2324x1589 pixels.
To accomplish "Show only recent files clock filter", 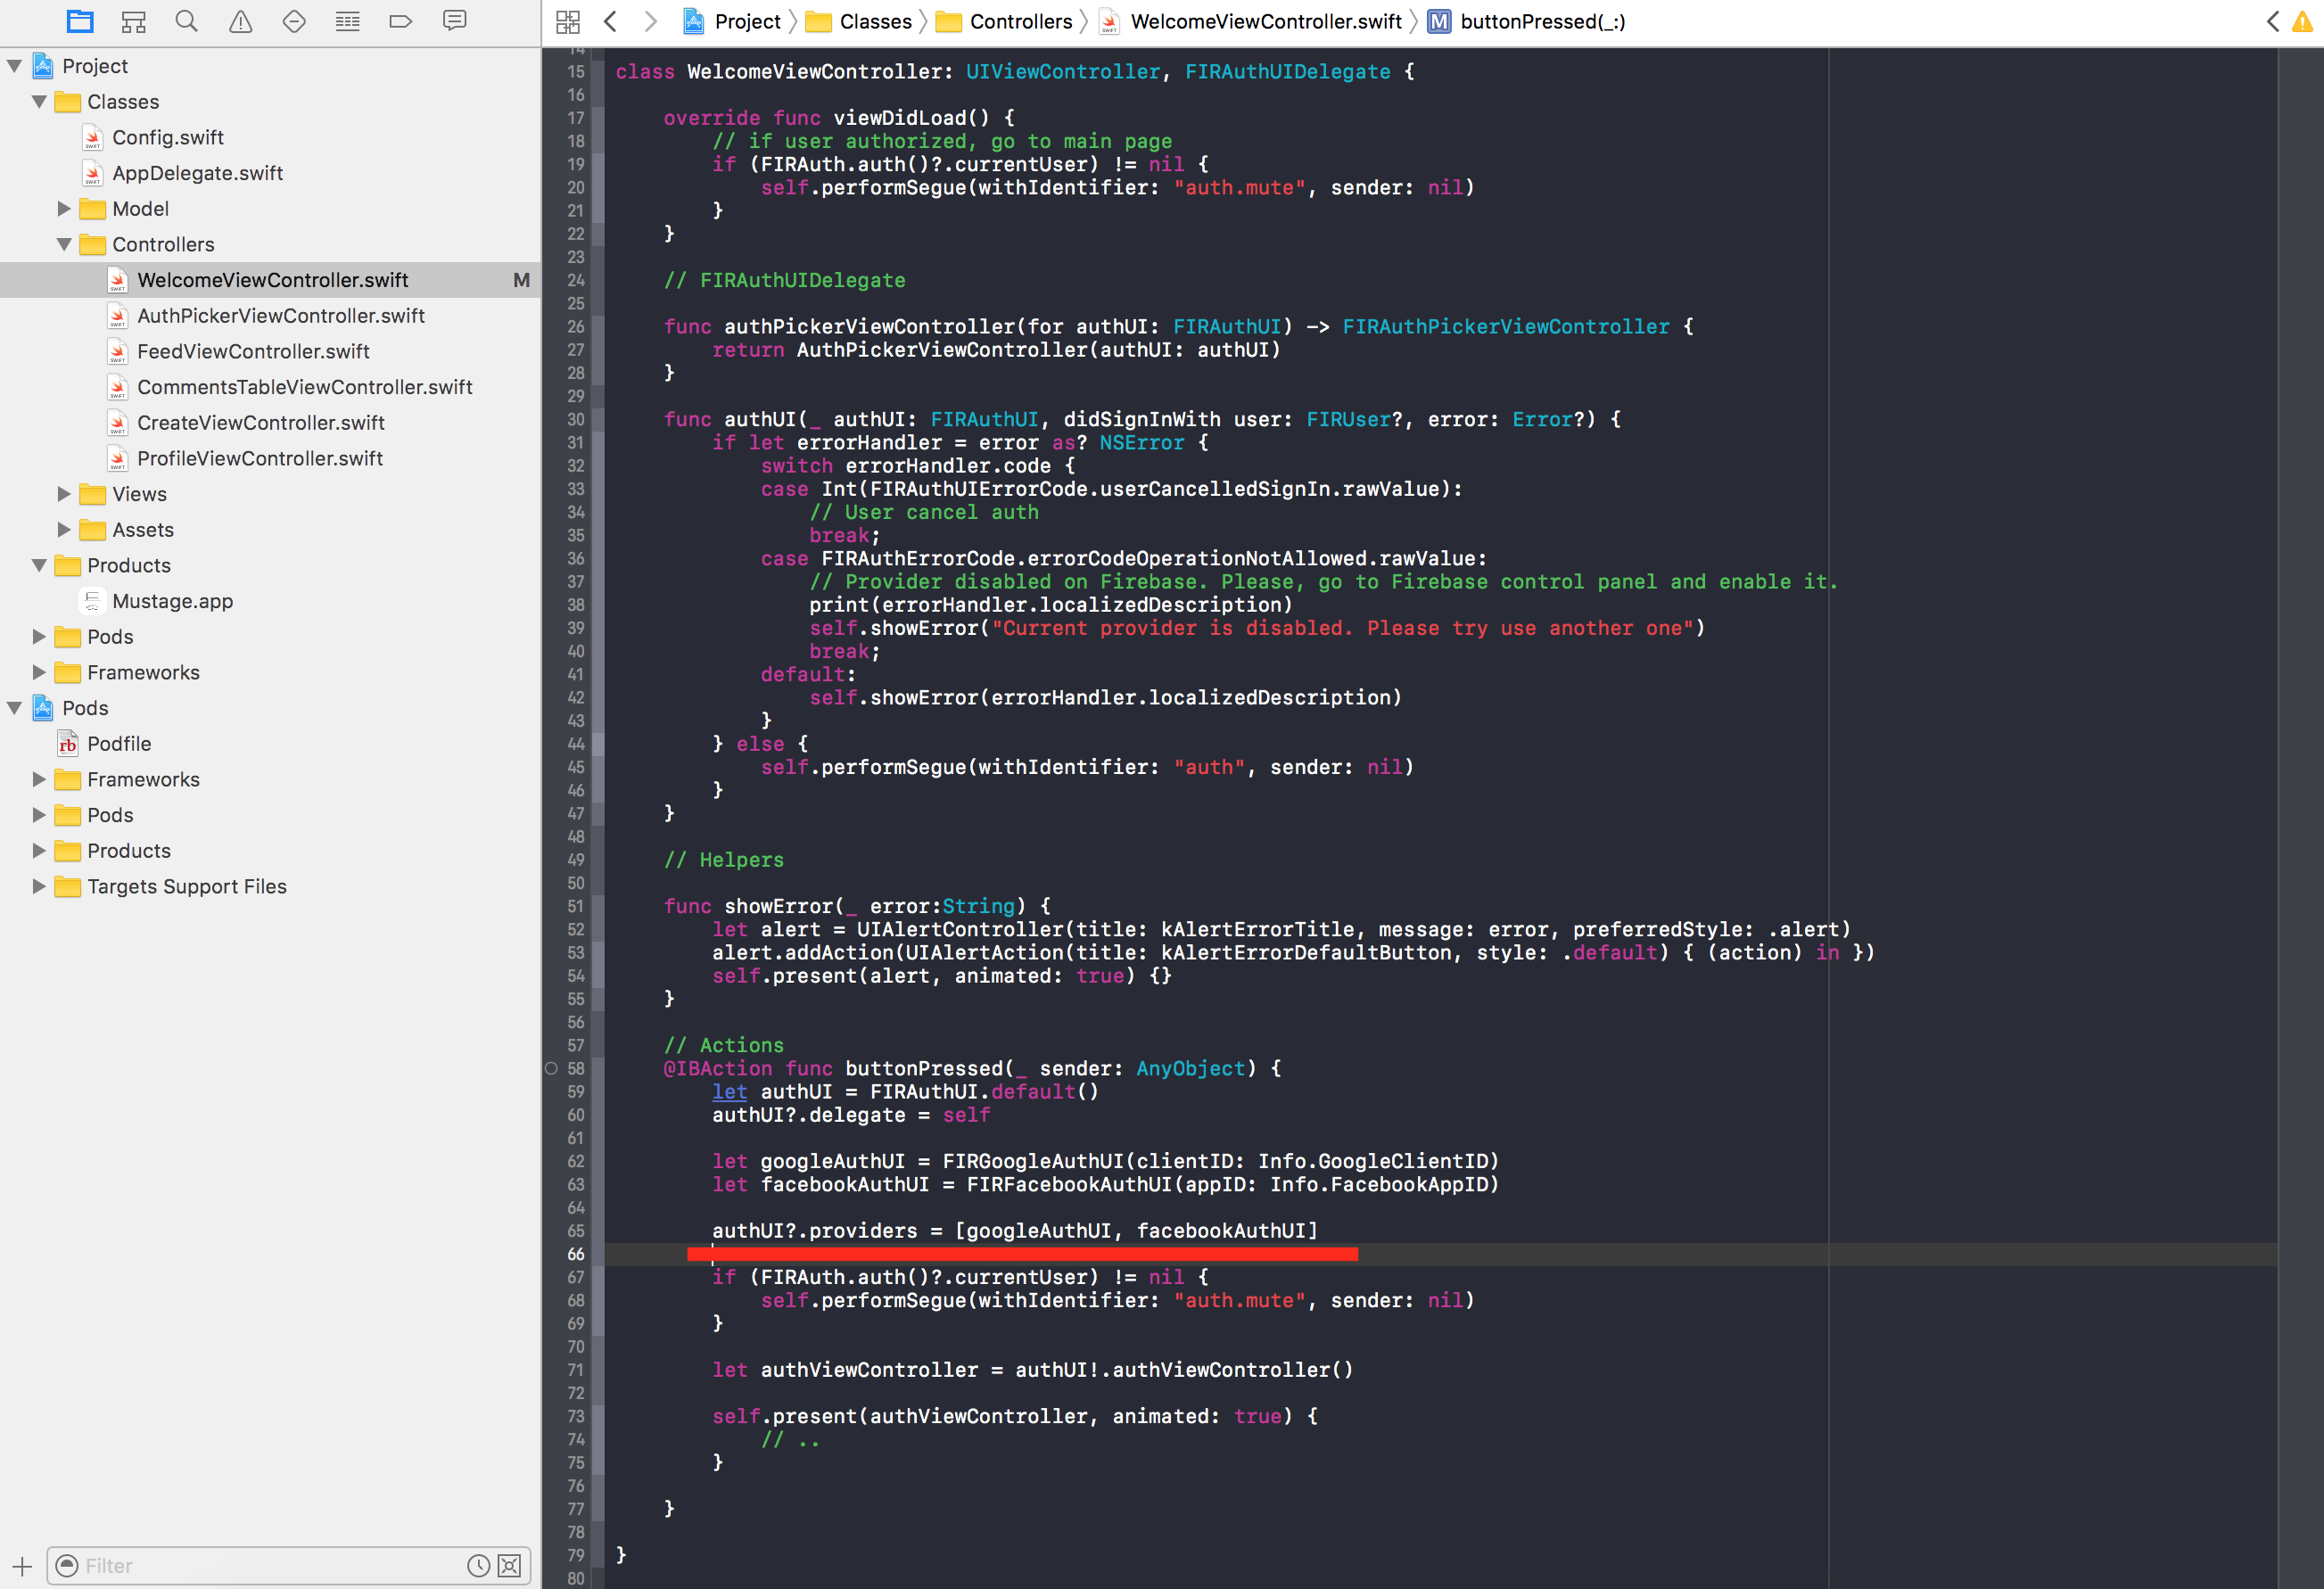I will point(479,1566).
